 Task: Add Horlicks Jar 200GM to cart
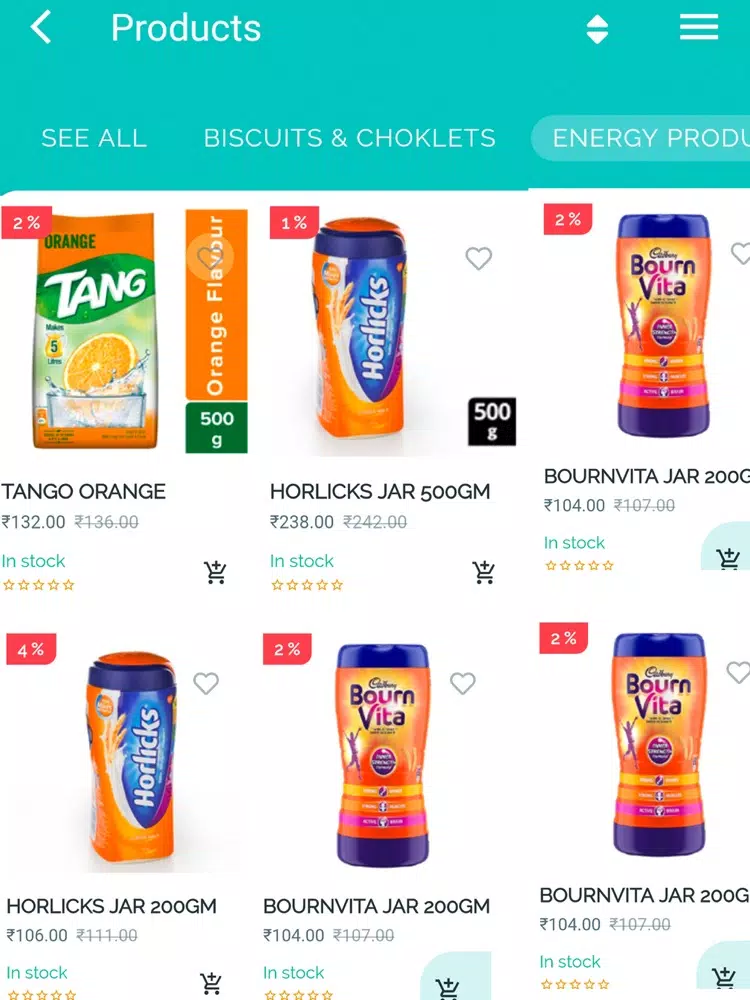click(211, 983)
